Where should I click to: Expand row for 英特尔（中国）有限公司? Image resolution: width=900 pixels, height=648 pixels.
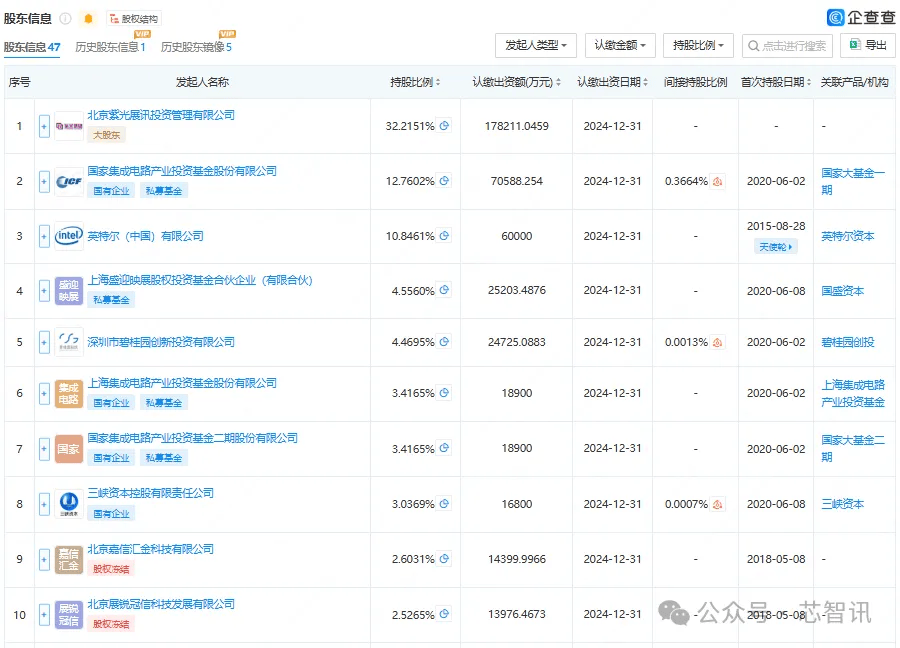point(44,236)
